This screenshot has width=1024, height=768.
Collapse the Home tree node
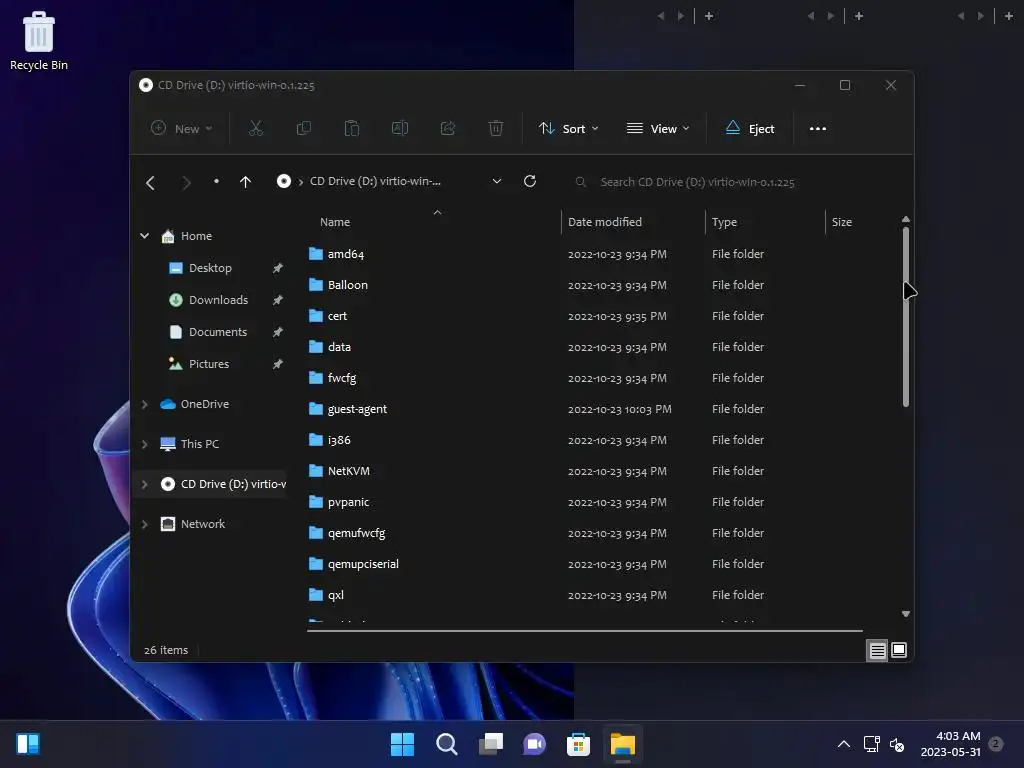pyautogui.click(x=144, y=236)
